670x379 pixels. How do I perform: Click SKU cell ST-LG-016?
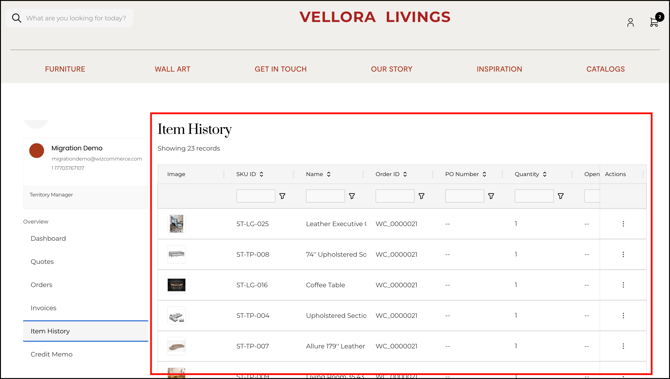252,285
